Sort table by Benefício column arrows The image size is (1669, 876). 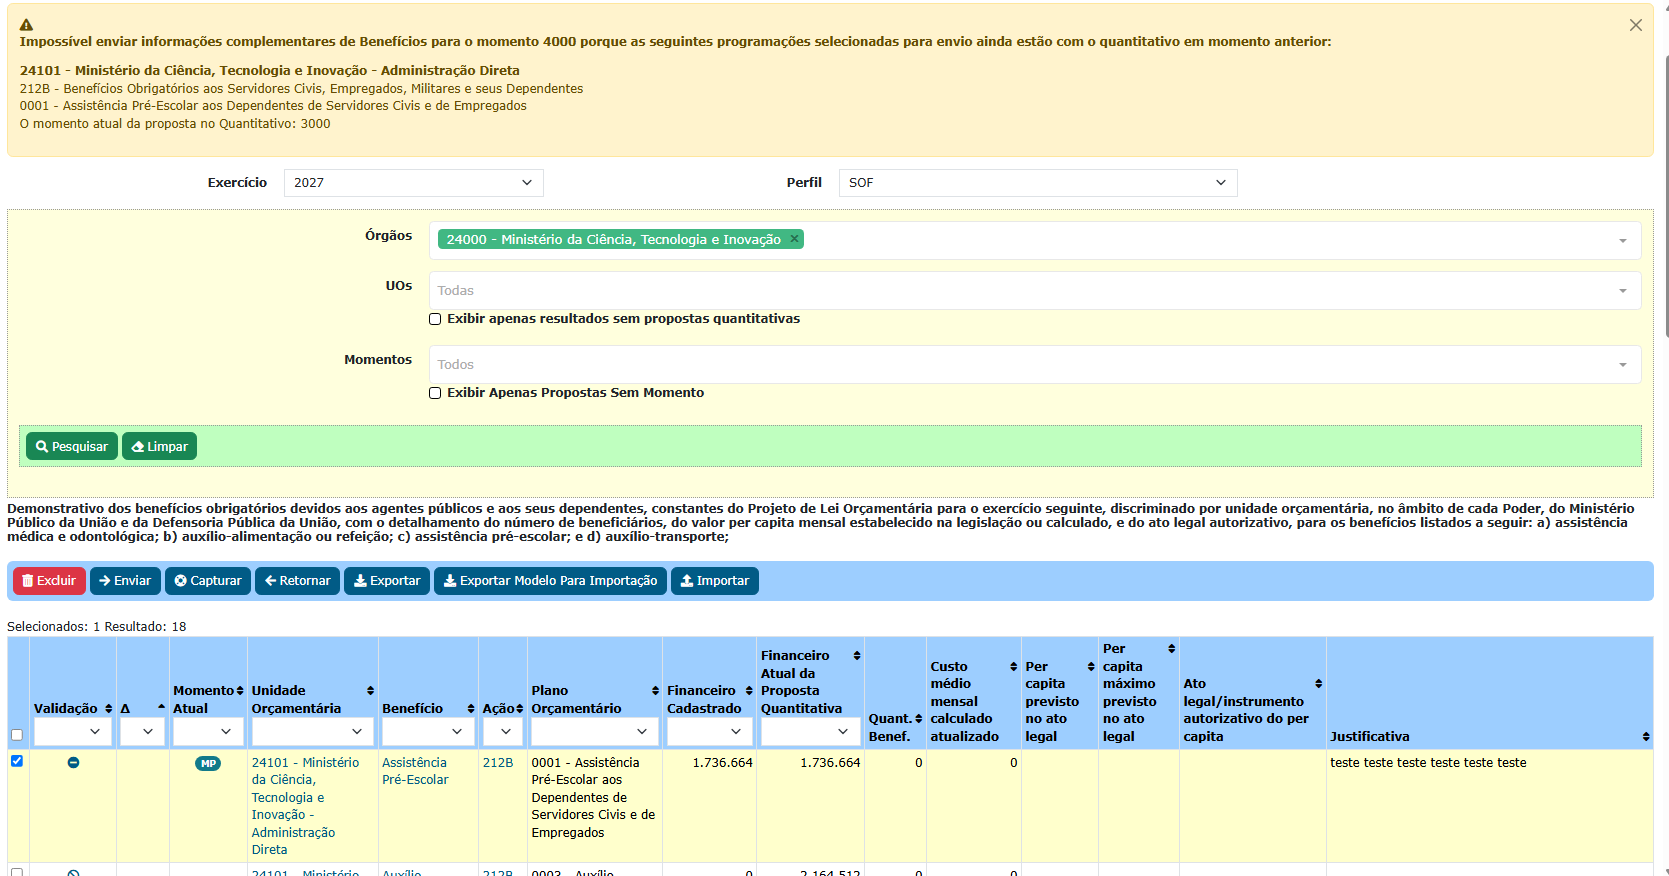point(470,708)
